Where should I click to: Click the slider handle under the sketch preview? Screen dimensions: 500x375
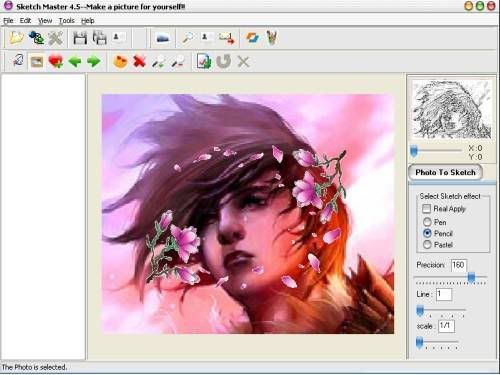pyautogui.click(x=414, y=151)
